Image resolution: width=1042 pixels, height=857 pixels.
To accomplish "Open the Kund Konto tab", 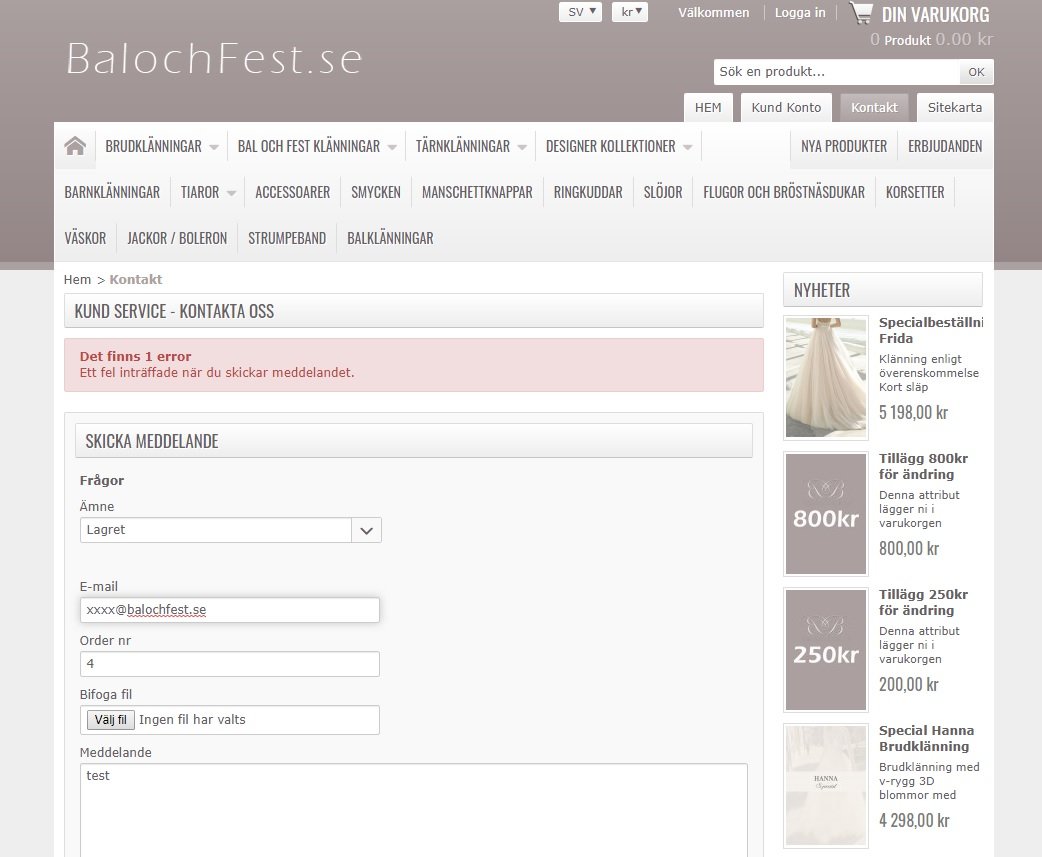I will pos(786,108).
